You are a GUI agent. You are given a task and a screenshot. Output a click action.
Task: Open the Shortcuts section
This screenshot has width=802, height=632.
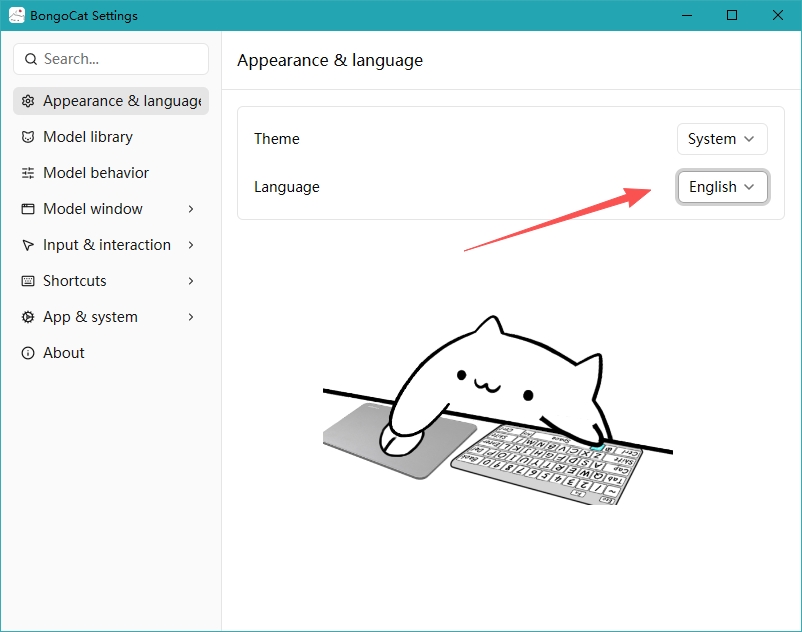tap(111, 281)
